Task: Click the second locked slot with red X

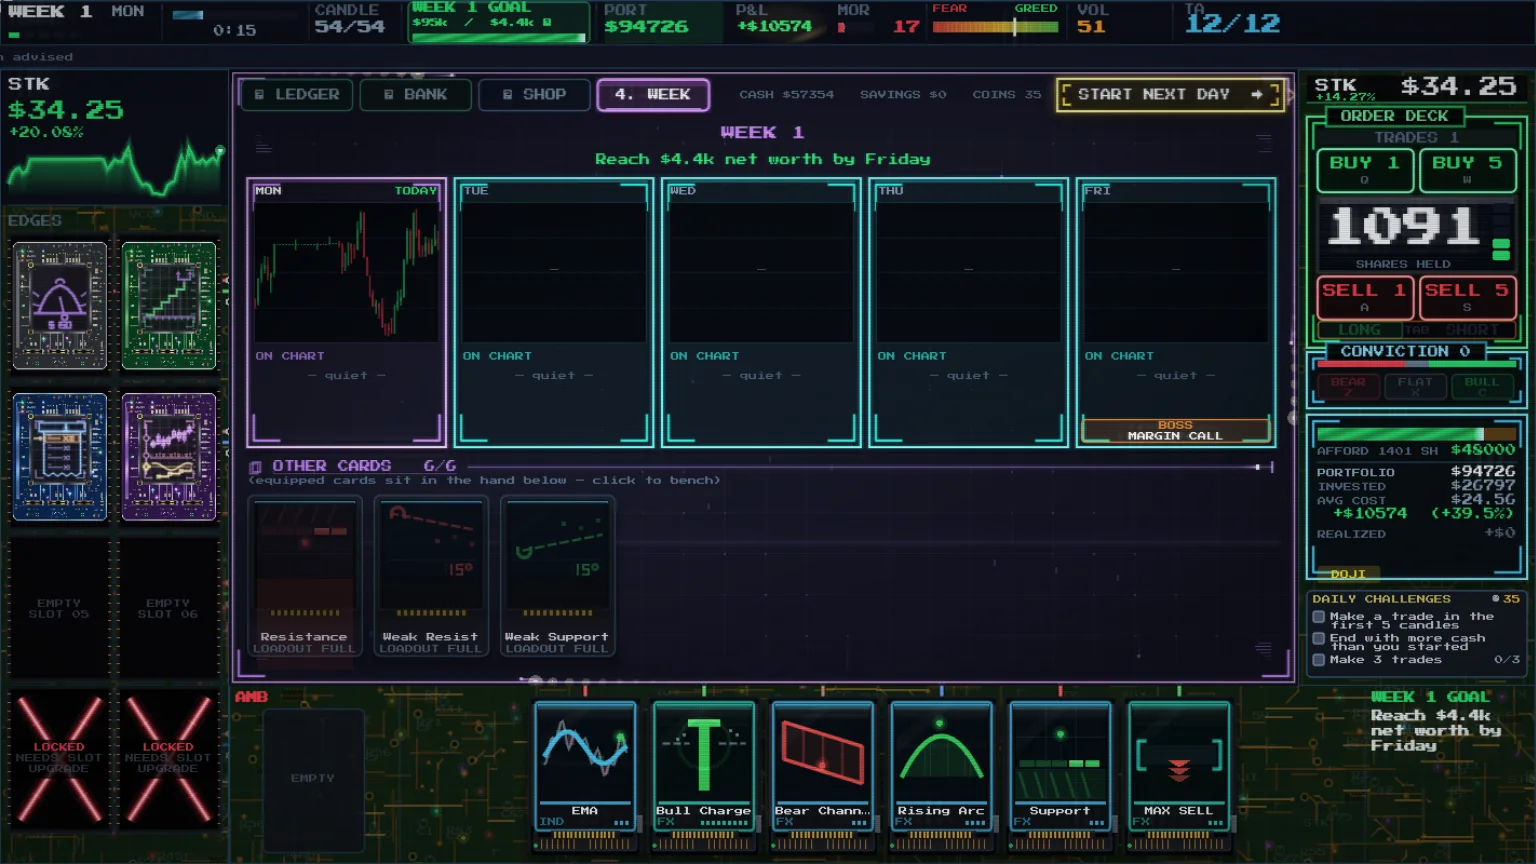Action: (x=168, y=758)
